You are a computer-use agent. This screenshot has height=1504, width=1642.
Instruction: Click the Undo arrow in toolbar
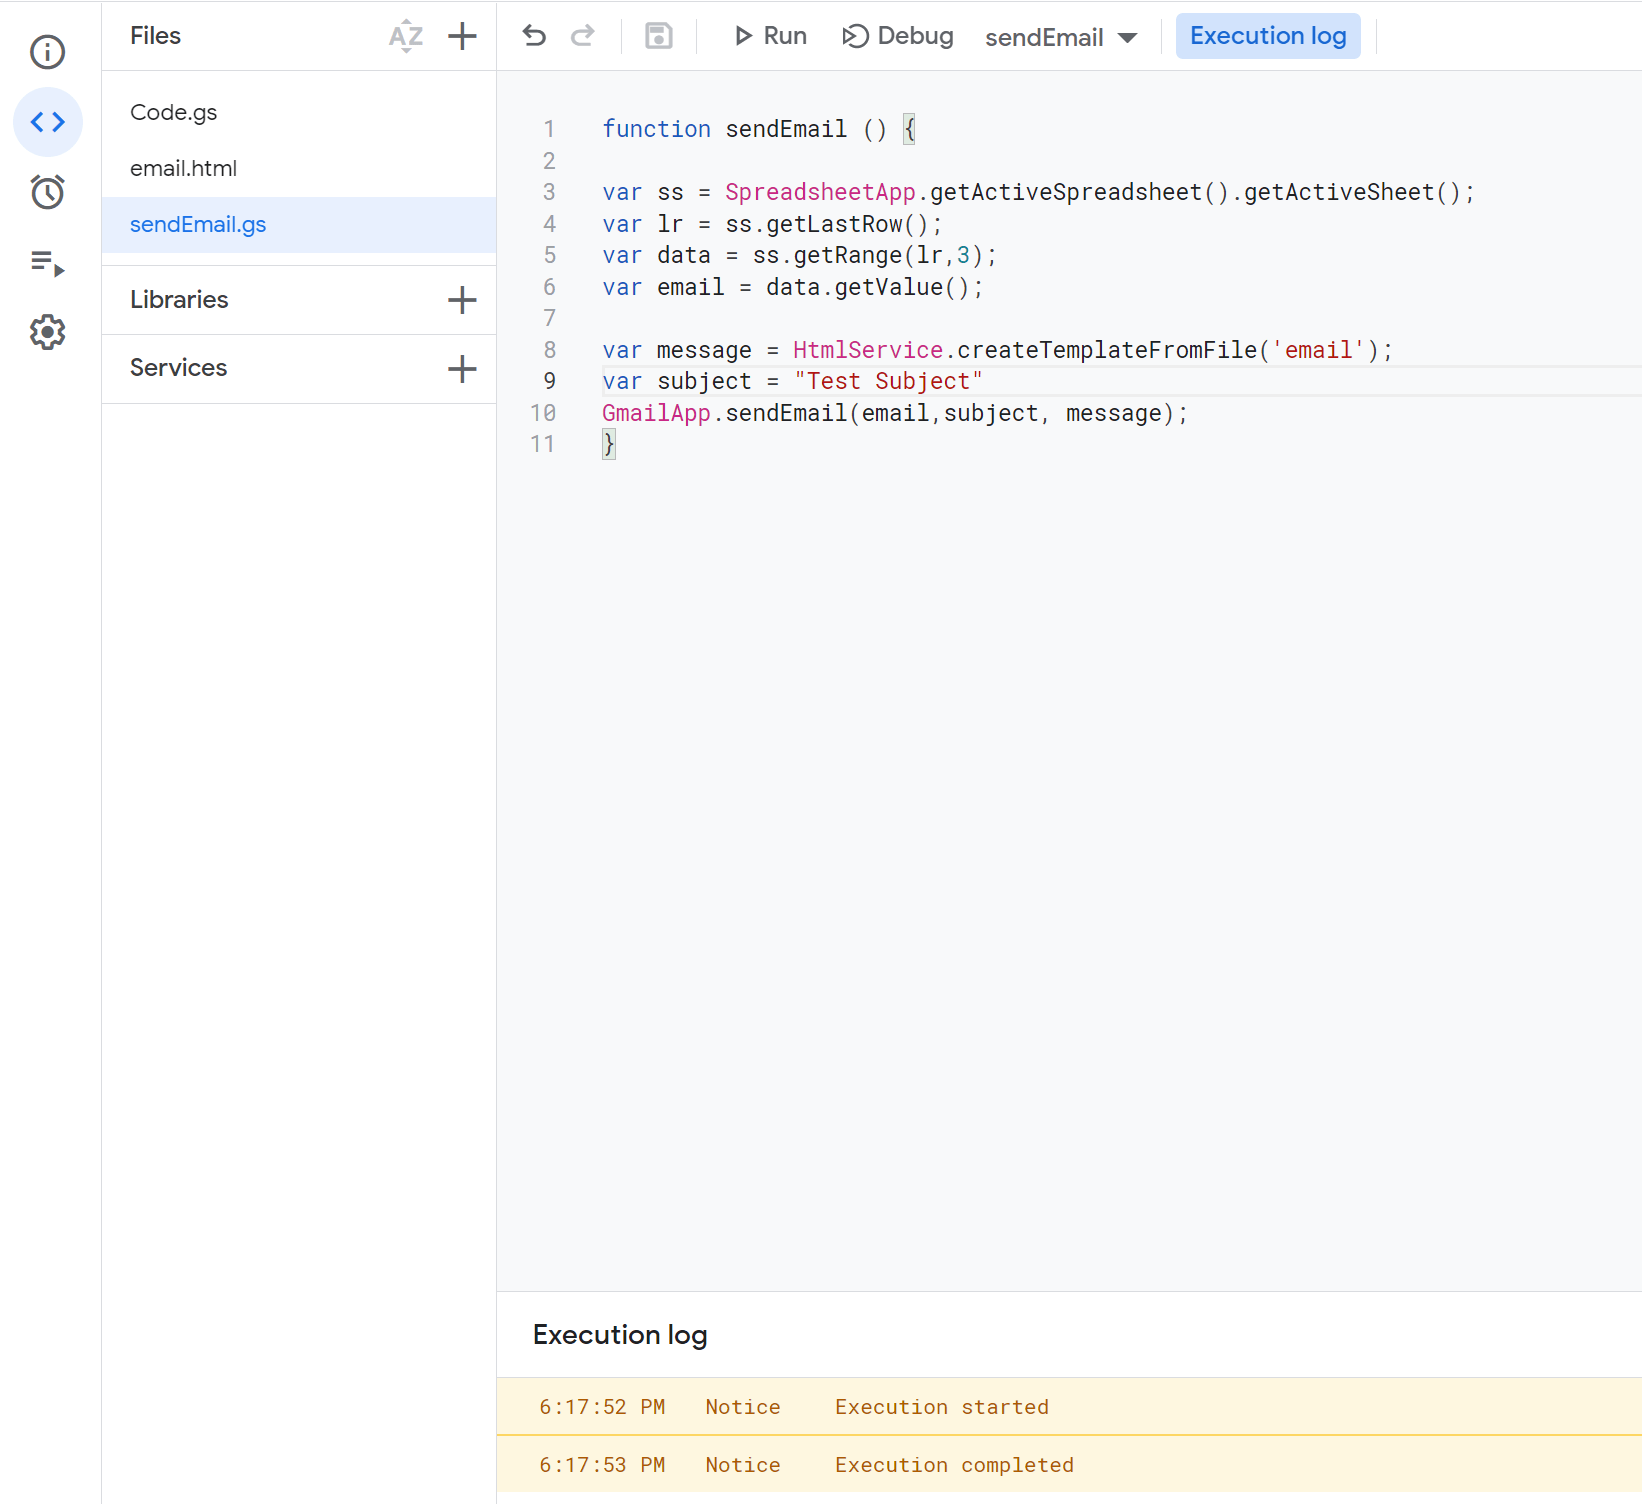534,37
